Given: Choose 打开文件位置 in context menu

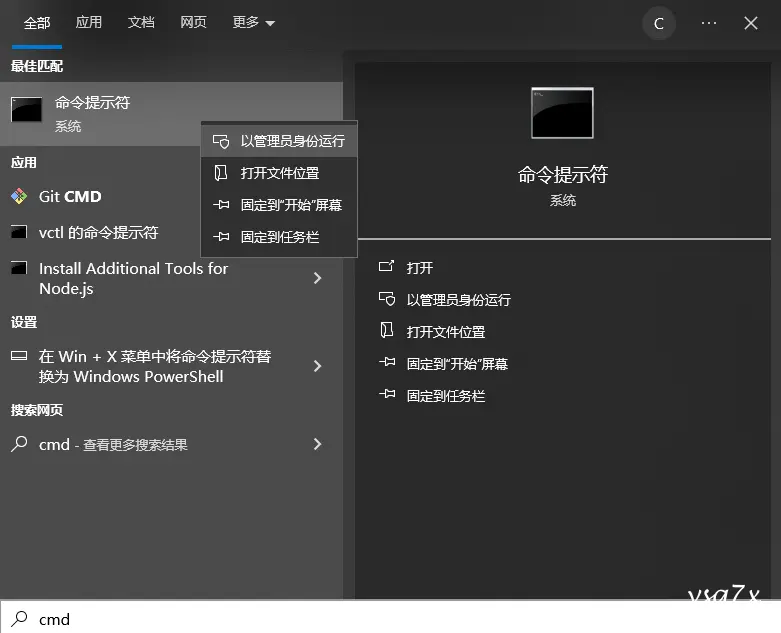Looking at the screenshot, I should (279, 173).
